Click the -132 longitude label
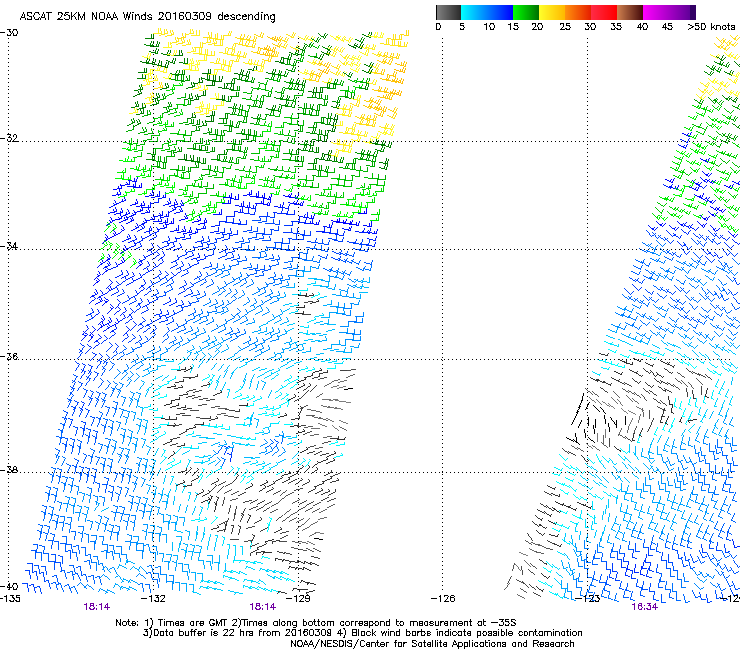The width and height of the screenshot is (740, 650). 154,599
